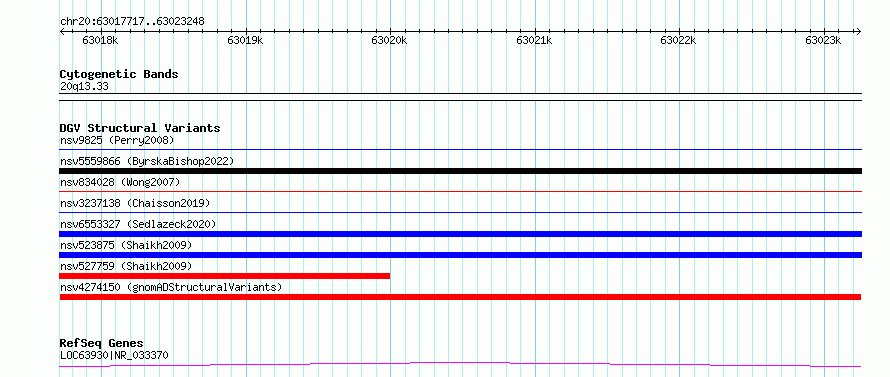Open the LOC63930|NR_033370 gene label
The image size is (890, 377).
click(114, 355)
